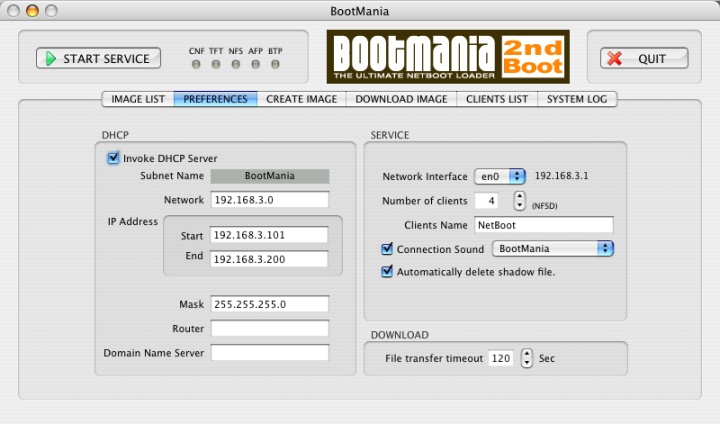Screen dimensions: 720x424
Task: Click the Mask field 255.255.255.0
Action: [x=270, y=304]
